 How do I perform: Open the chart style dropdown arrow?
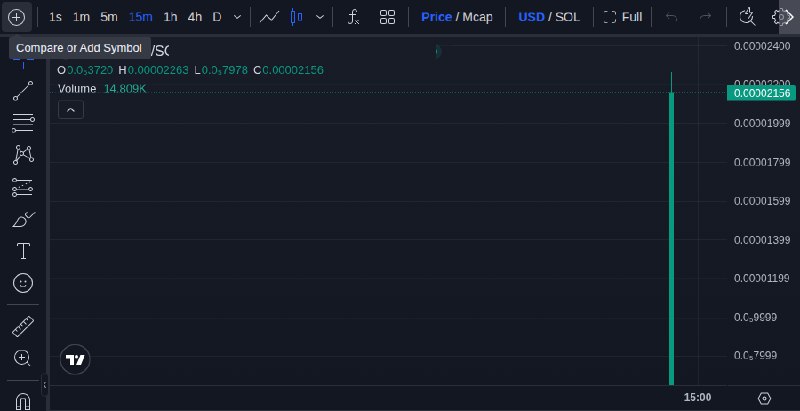click(320, 17)
